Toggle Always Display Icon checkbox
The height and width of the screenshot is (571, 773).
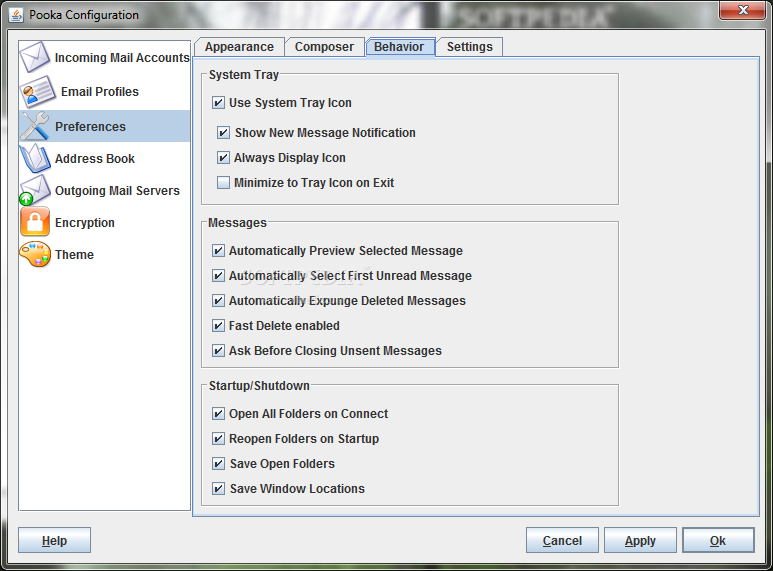(223, 158)
